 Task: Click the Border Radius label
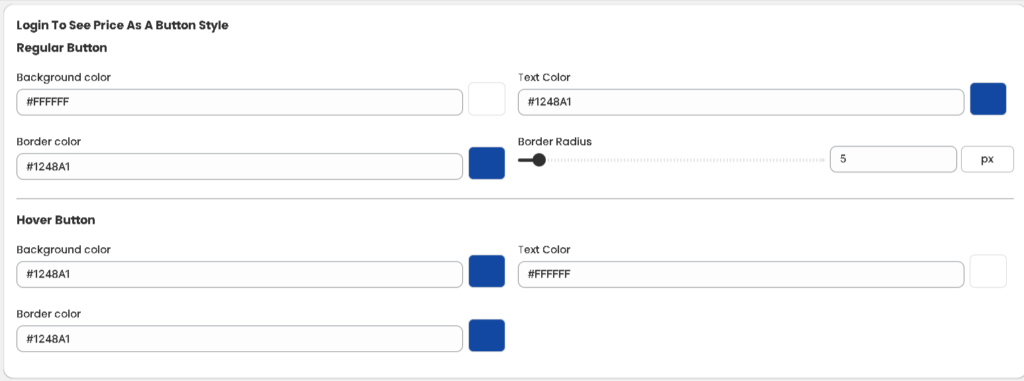(555, 141)
